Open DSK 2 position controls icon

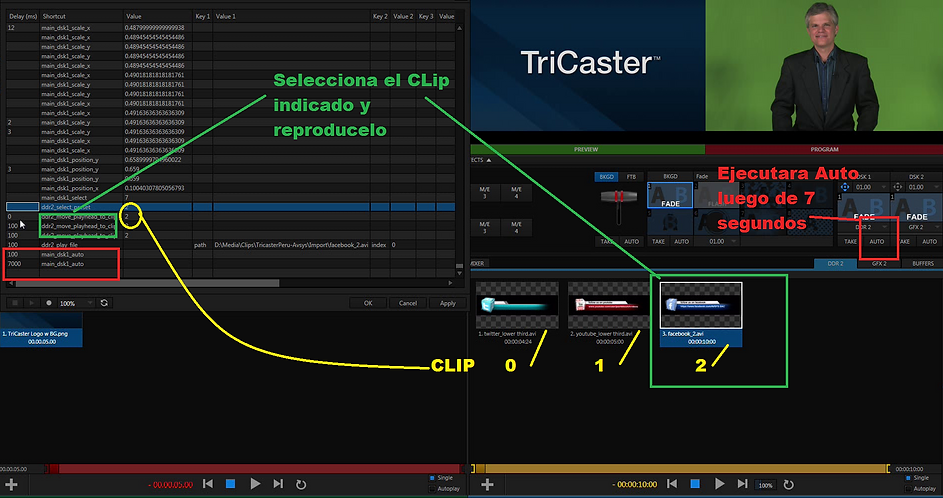coord(897,187)
